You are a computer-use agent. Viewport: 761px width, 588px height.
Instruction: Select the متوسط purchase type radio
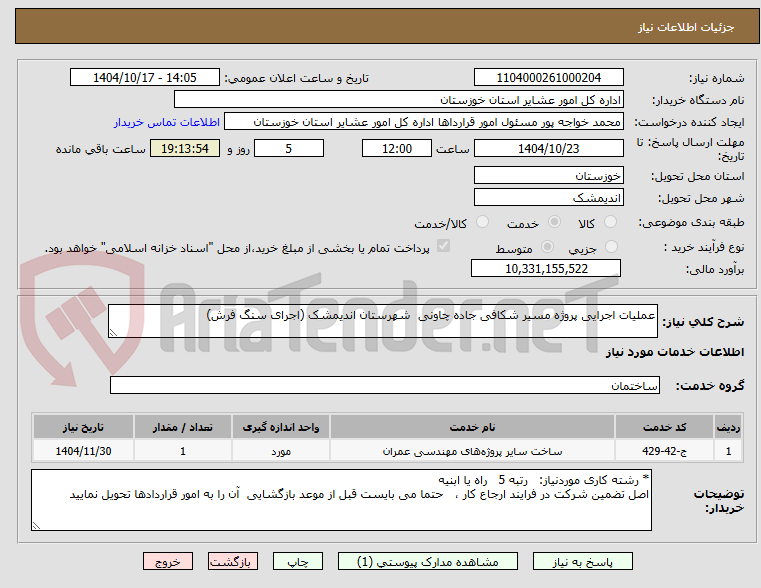point(547,247)
